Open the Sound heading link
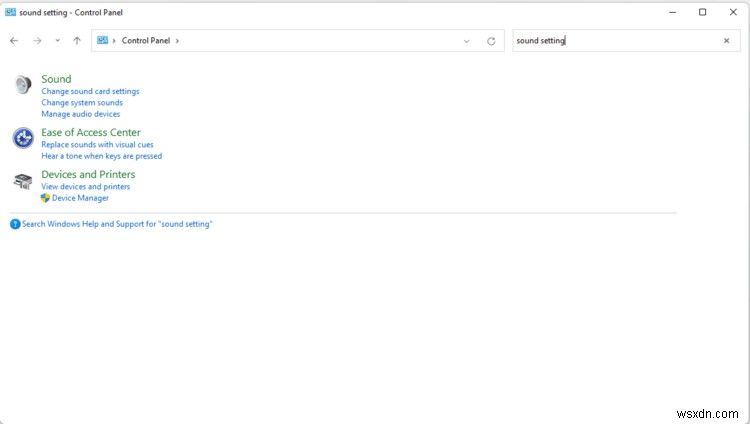Screen dimensions: 750x424 56,79
